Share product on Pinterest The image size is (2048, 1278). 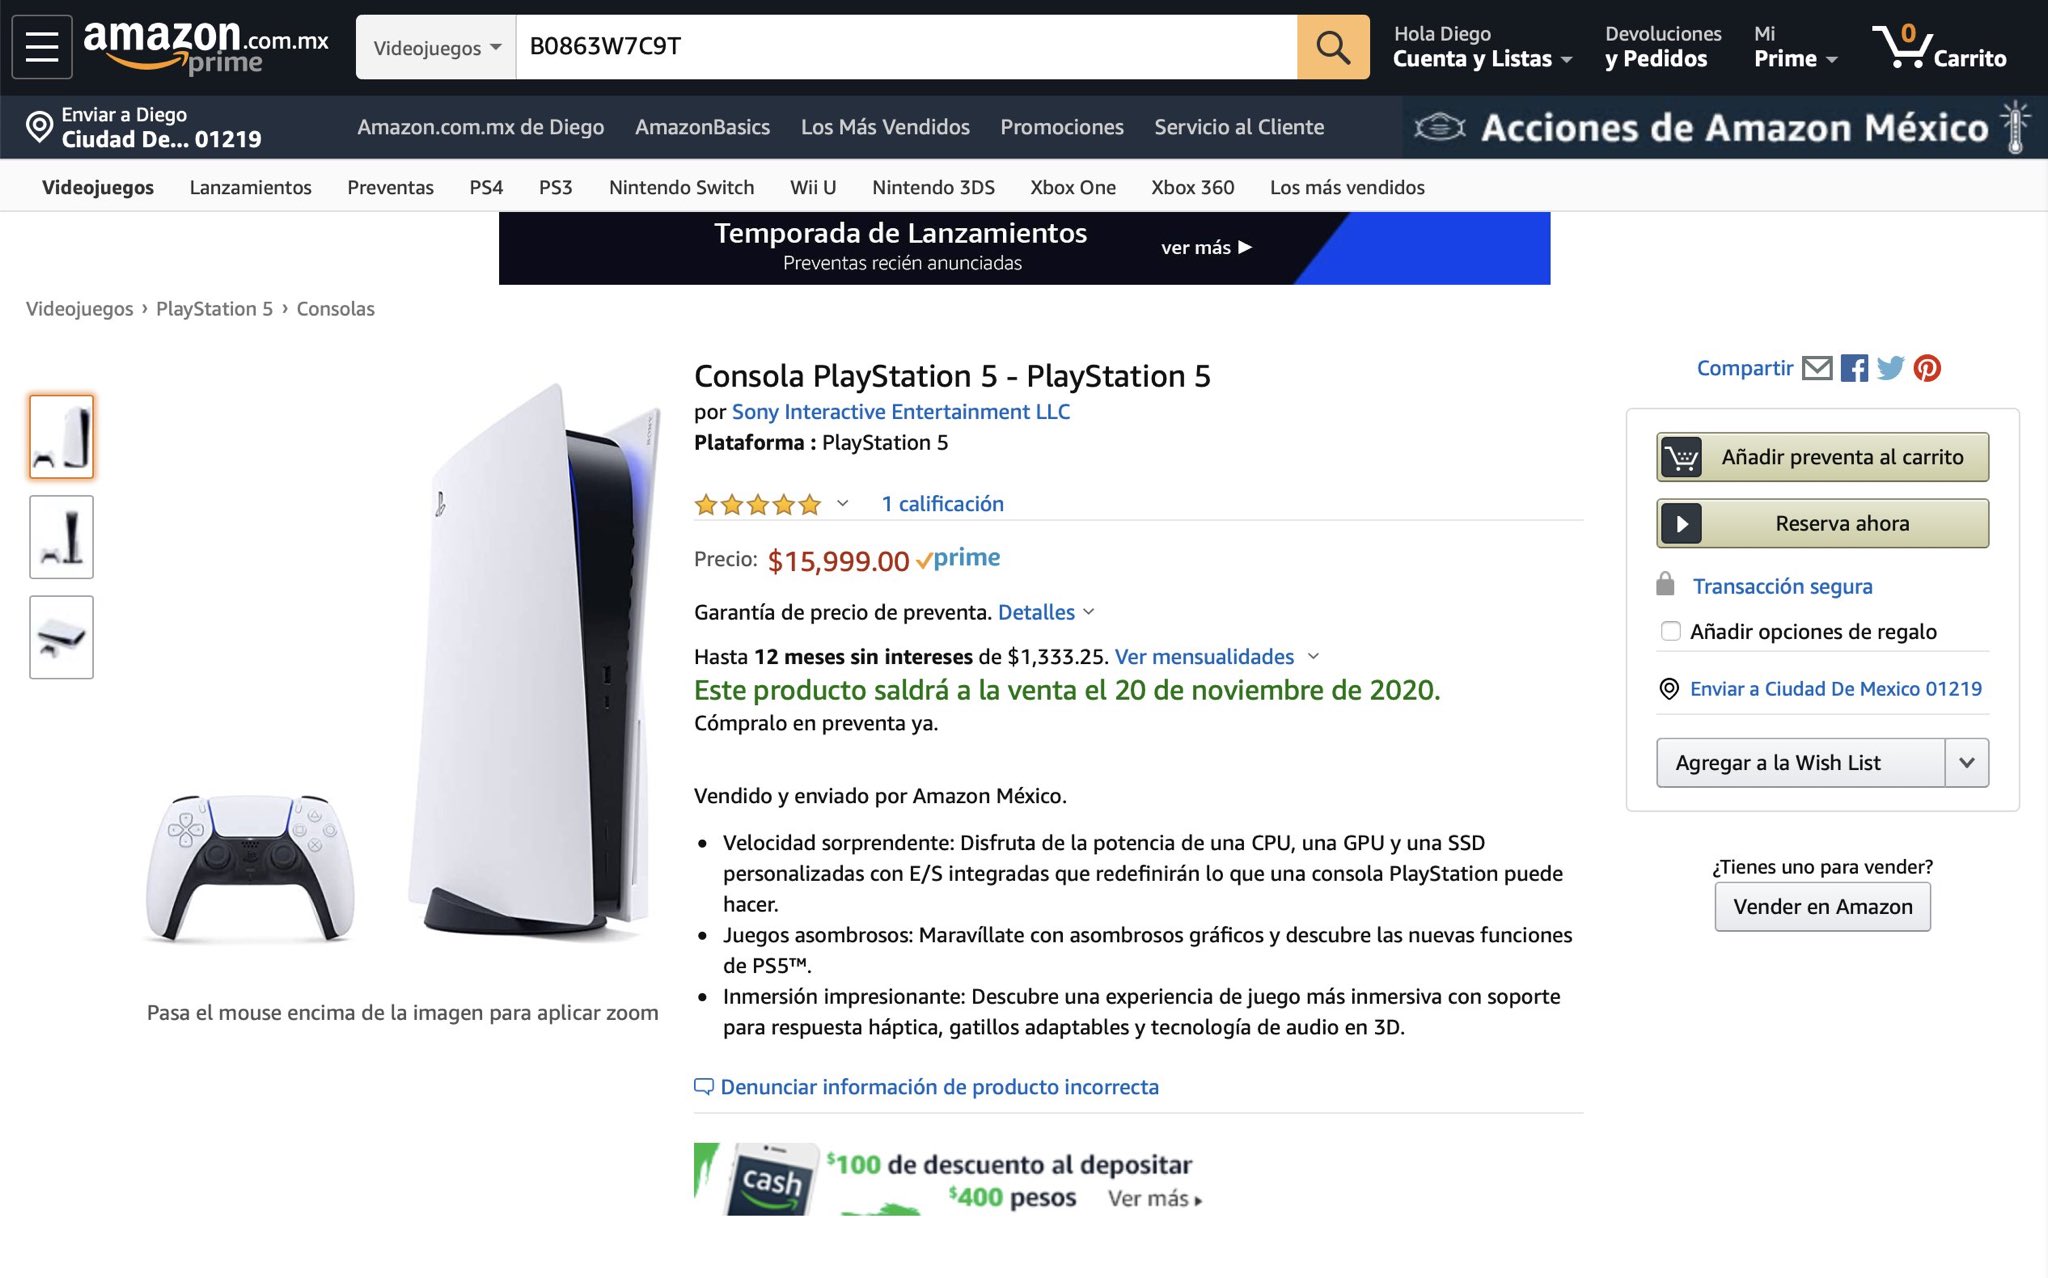coord(1927,368)
